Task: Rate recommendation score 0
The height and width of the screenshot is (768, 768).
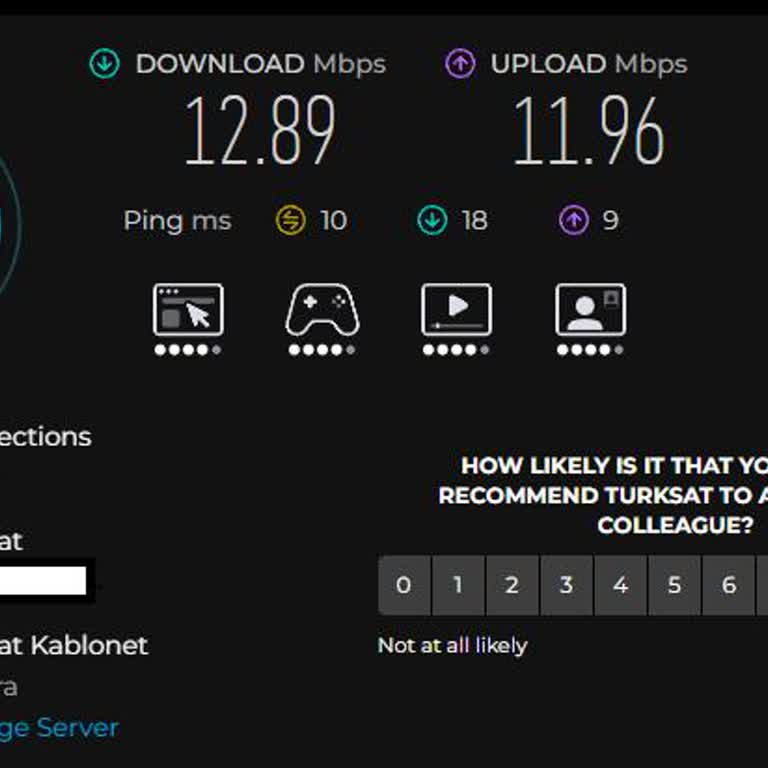Action: click(x=404, y=585)
